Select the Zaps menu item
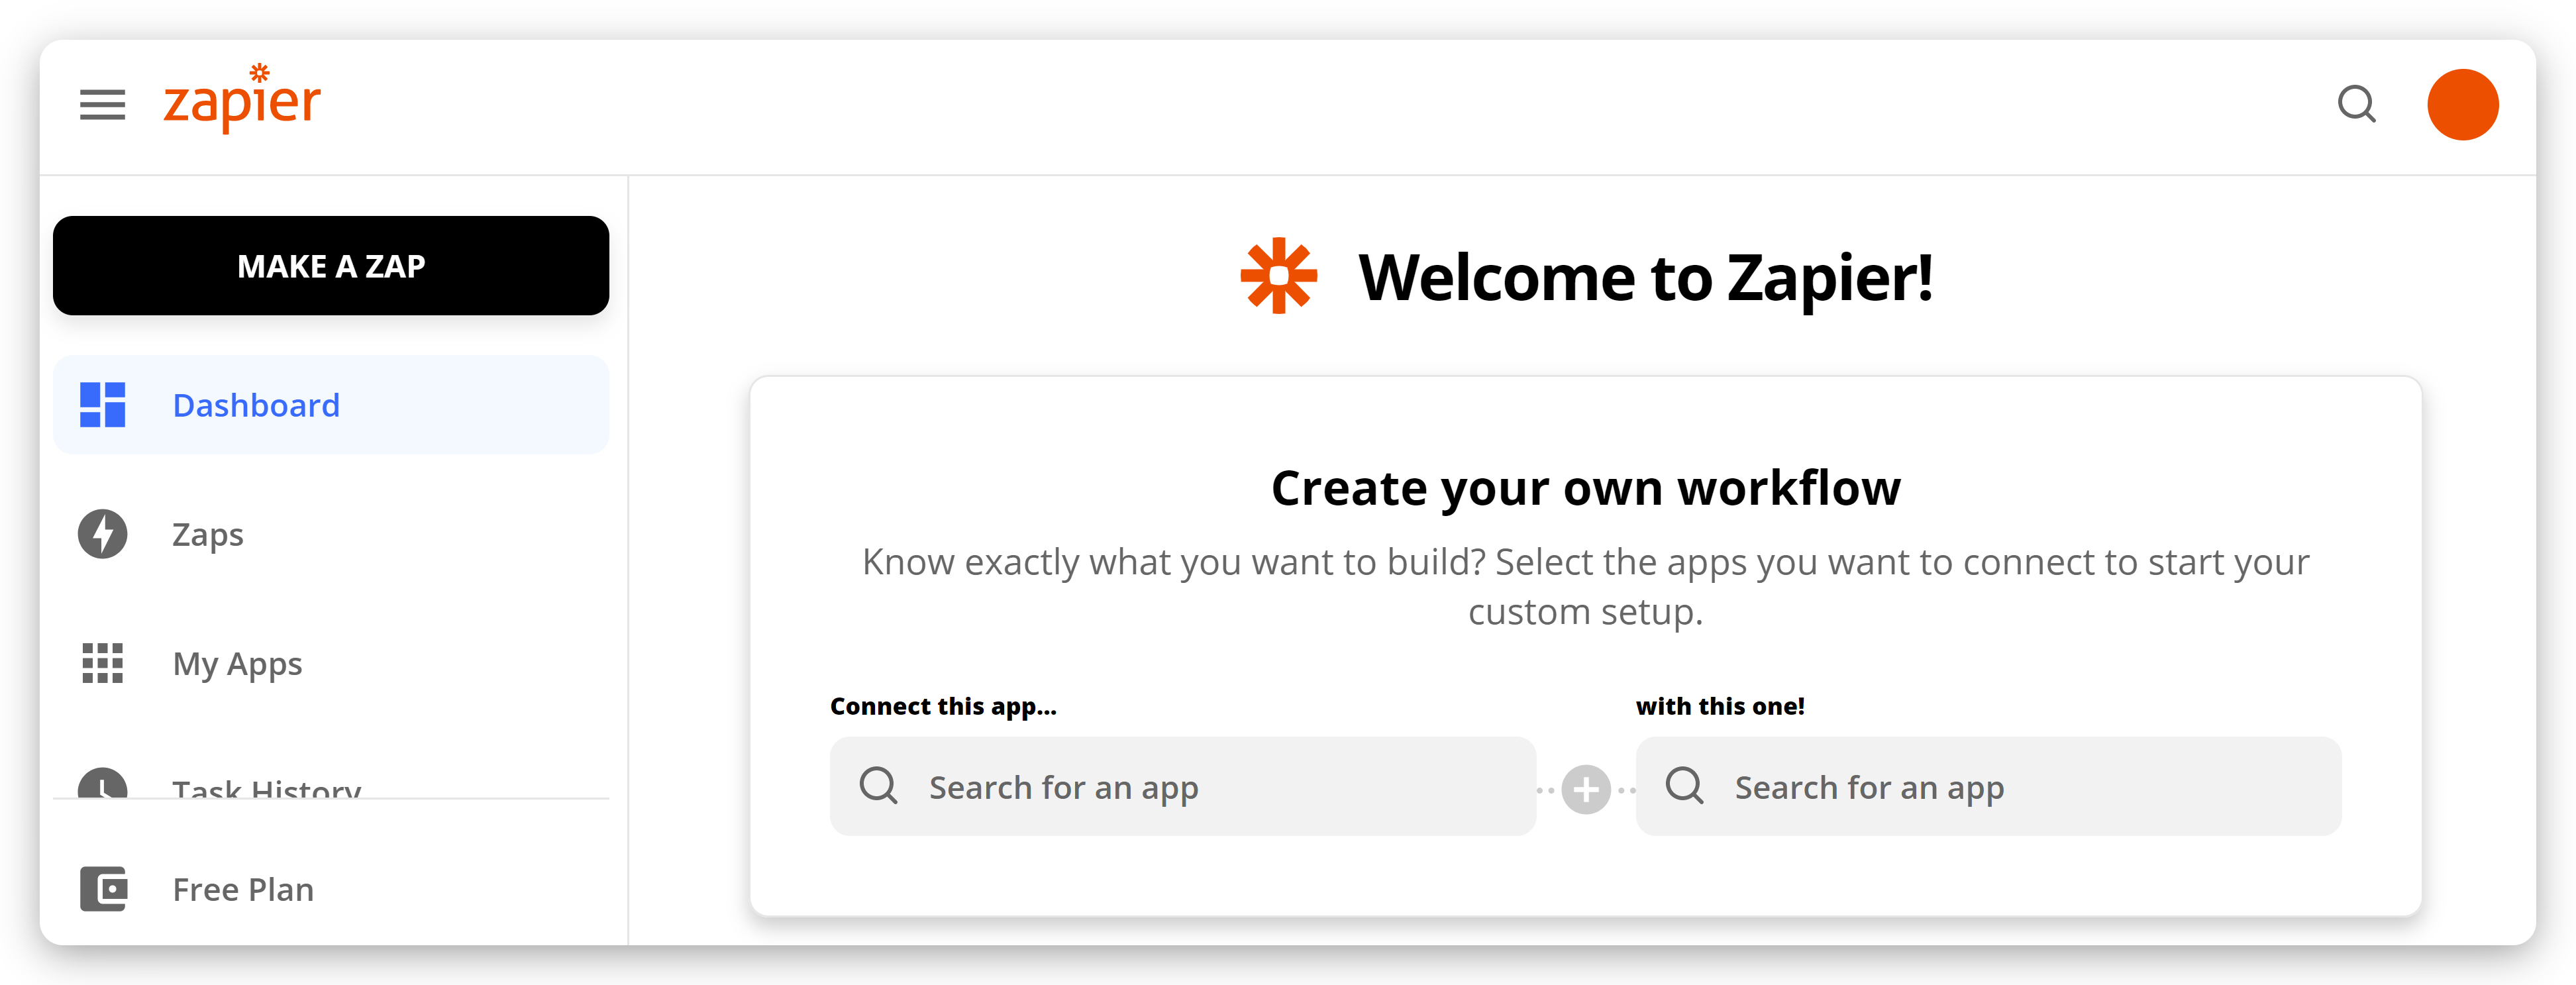 (x=209, y=533)
